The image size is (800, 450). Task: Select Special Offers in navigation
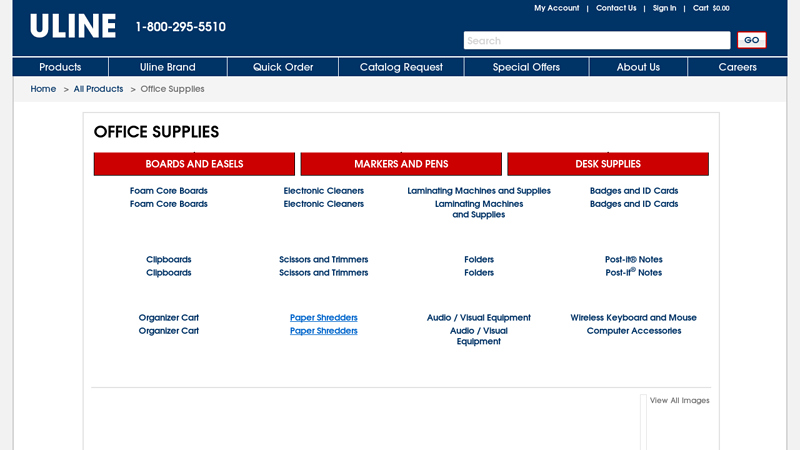(526, 67)
